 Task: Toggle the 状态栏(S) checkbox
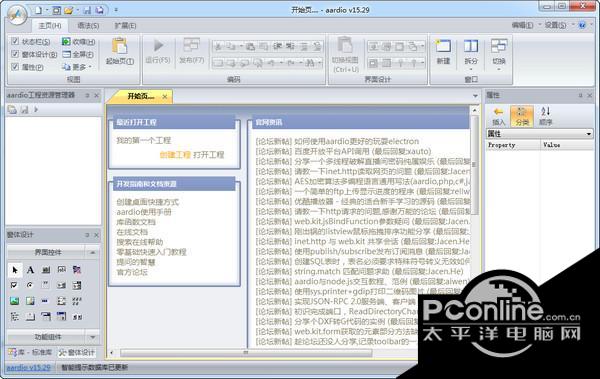tap(15, 41)
